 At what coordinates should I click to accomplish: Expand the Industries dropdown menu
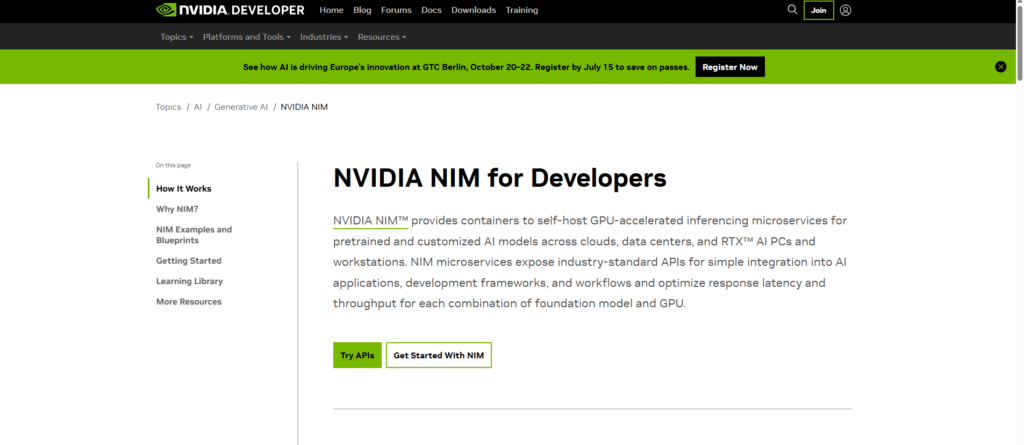(x=324, y=37)
